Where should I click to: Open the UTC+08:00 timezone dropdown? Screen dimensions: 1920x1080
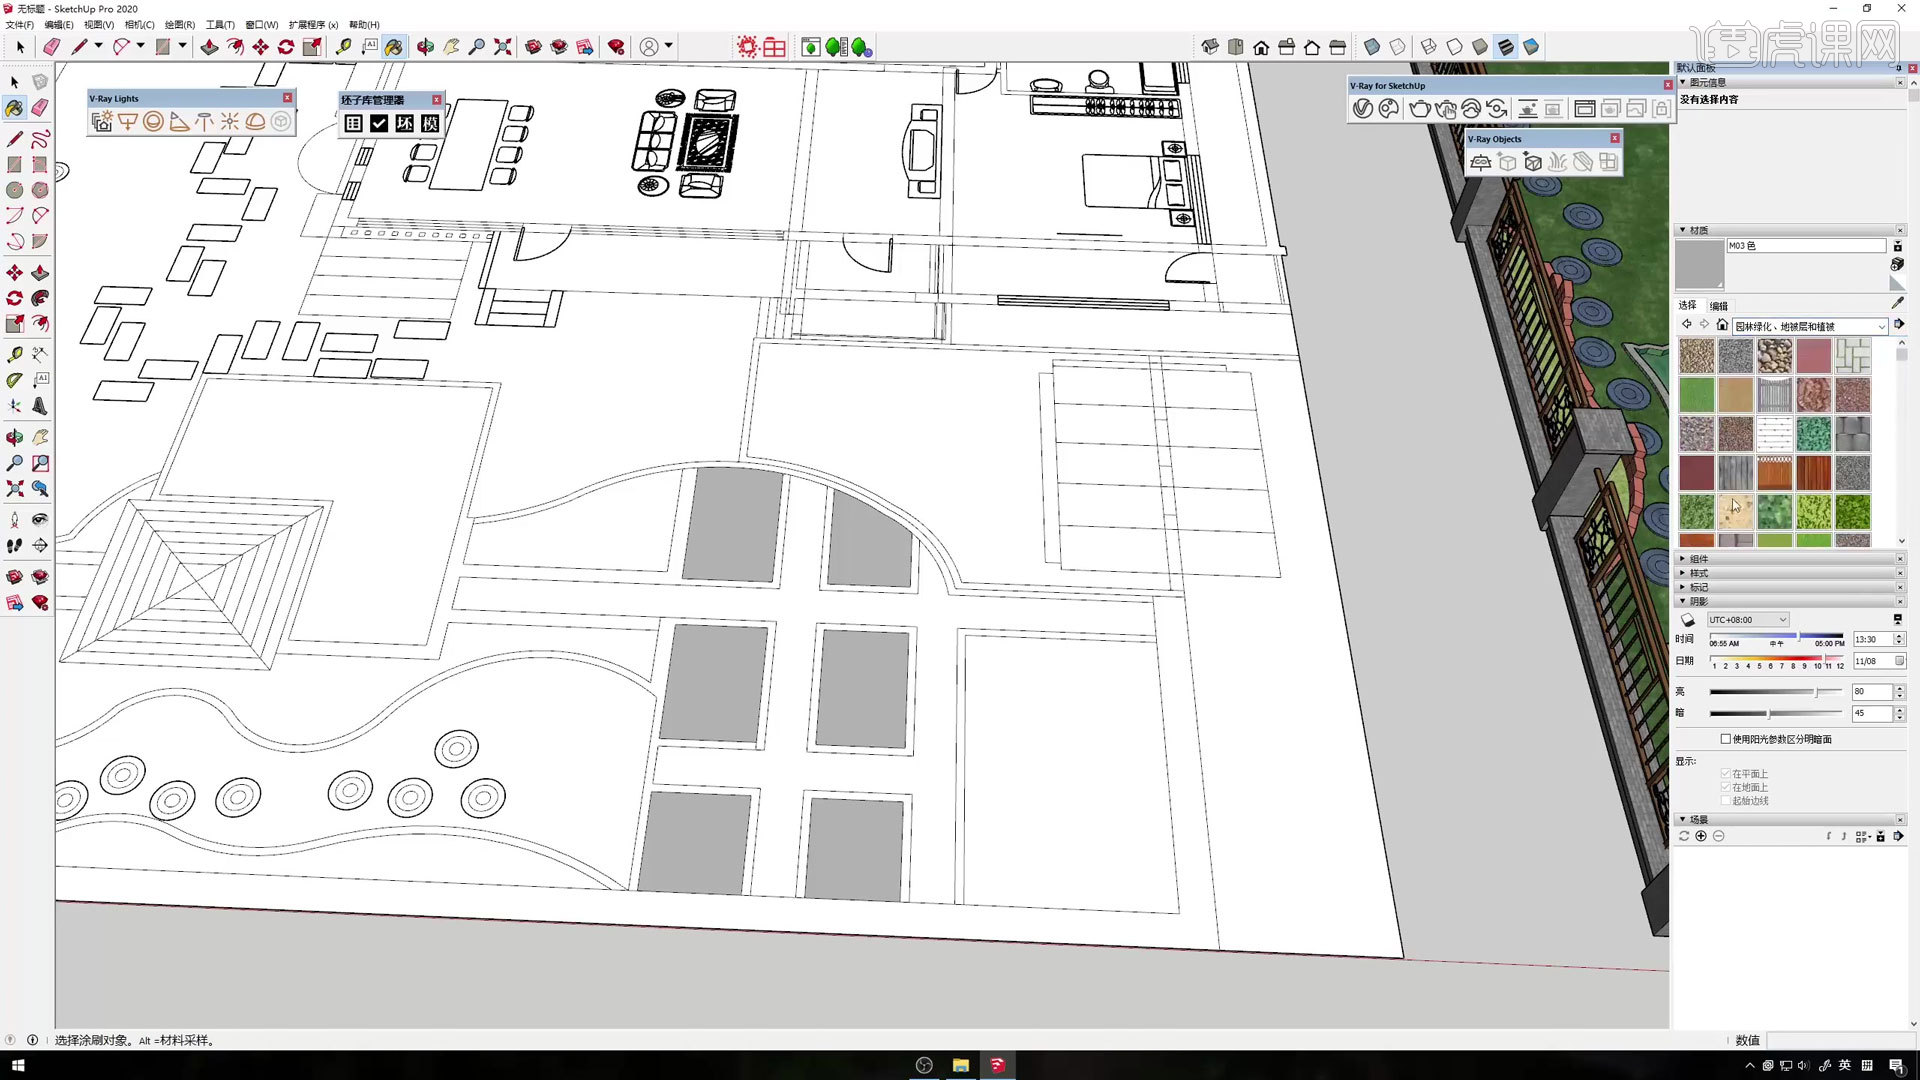pos(1747,620)
